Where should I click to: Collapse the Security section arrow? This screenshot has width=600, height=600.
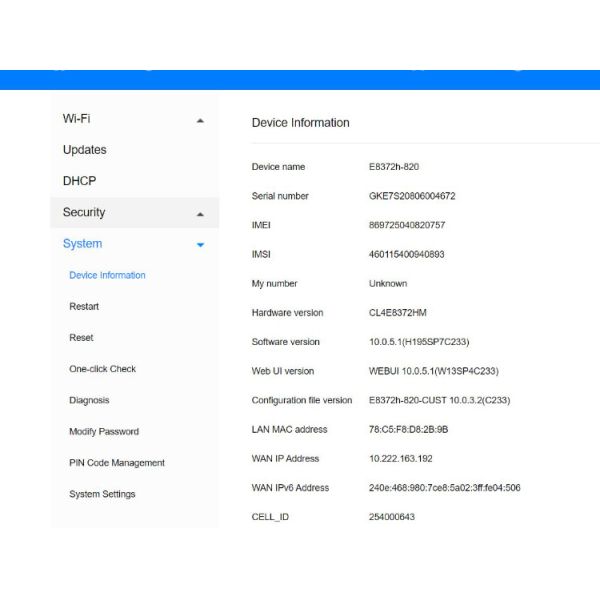coord(200,214)
